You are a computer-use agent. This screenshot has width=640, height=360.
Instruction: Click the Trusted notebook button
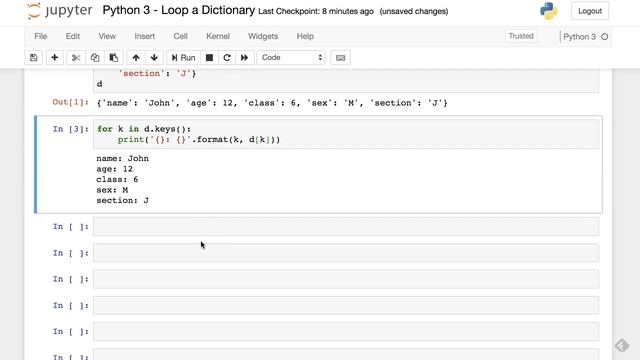[x=521, y=36]
